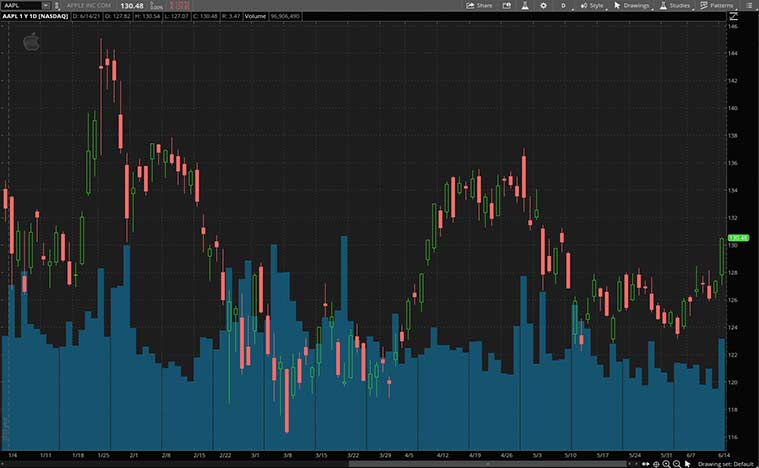Click the icon right of the symbol dropdown

[58, 5]
